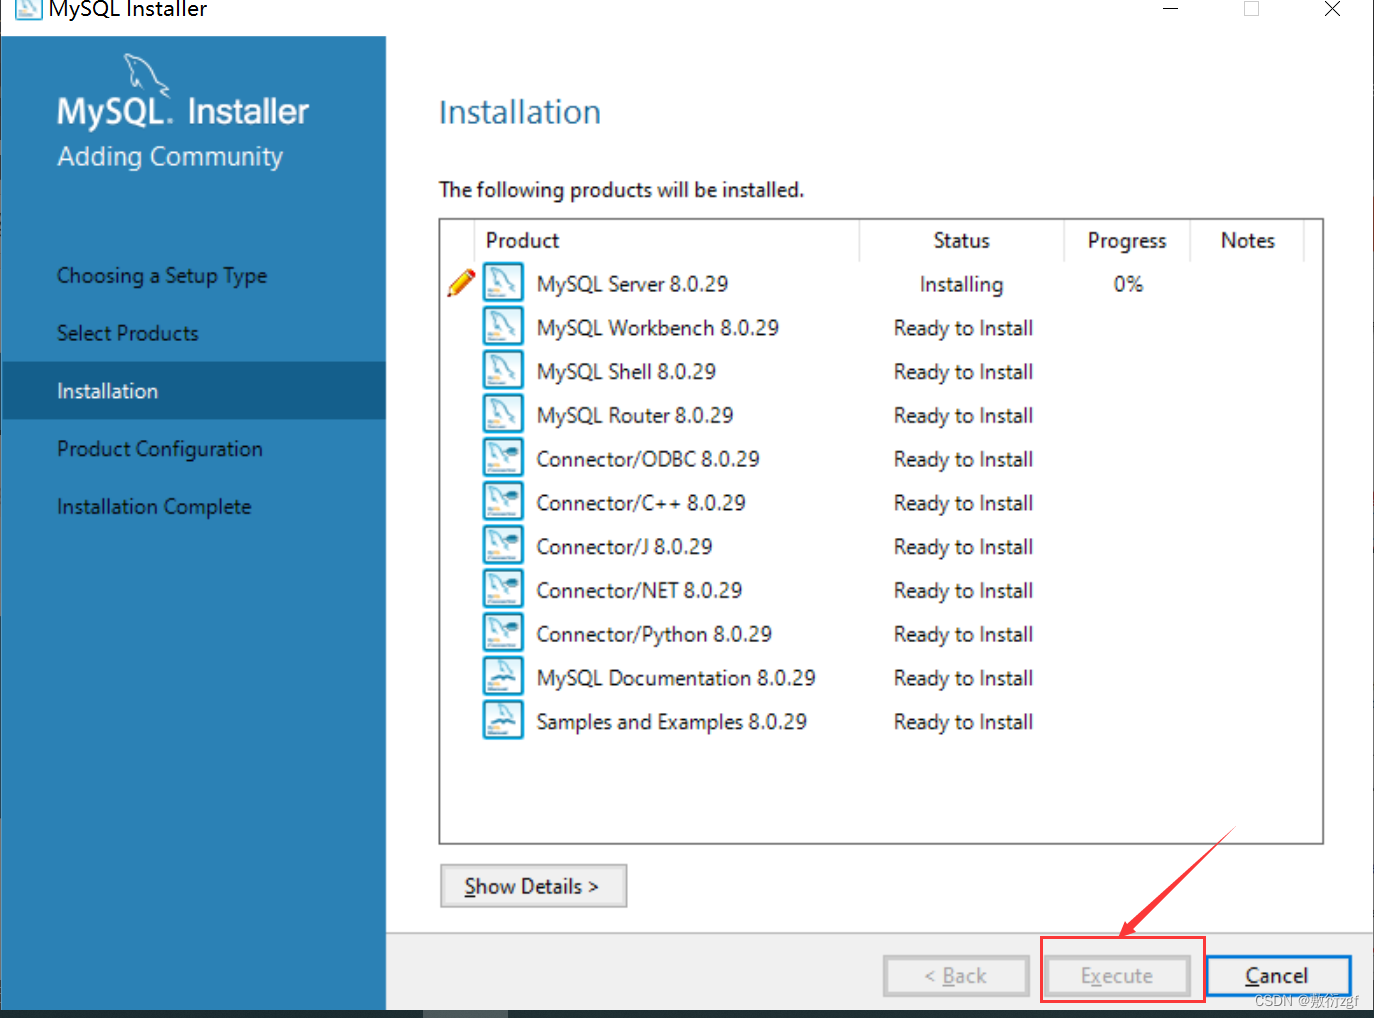Click the Connector/J 8.0.29 product icon
The height and width of the screenshot is (1018, 1374).
[x=503, y=546]
